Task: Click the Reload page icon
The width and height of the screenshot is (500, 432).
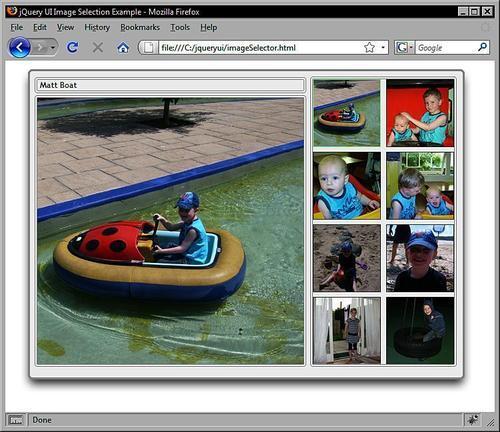Action: tap(72, 47)
